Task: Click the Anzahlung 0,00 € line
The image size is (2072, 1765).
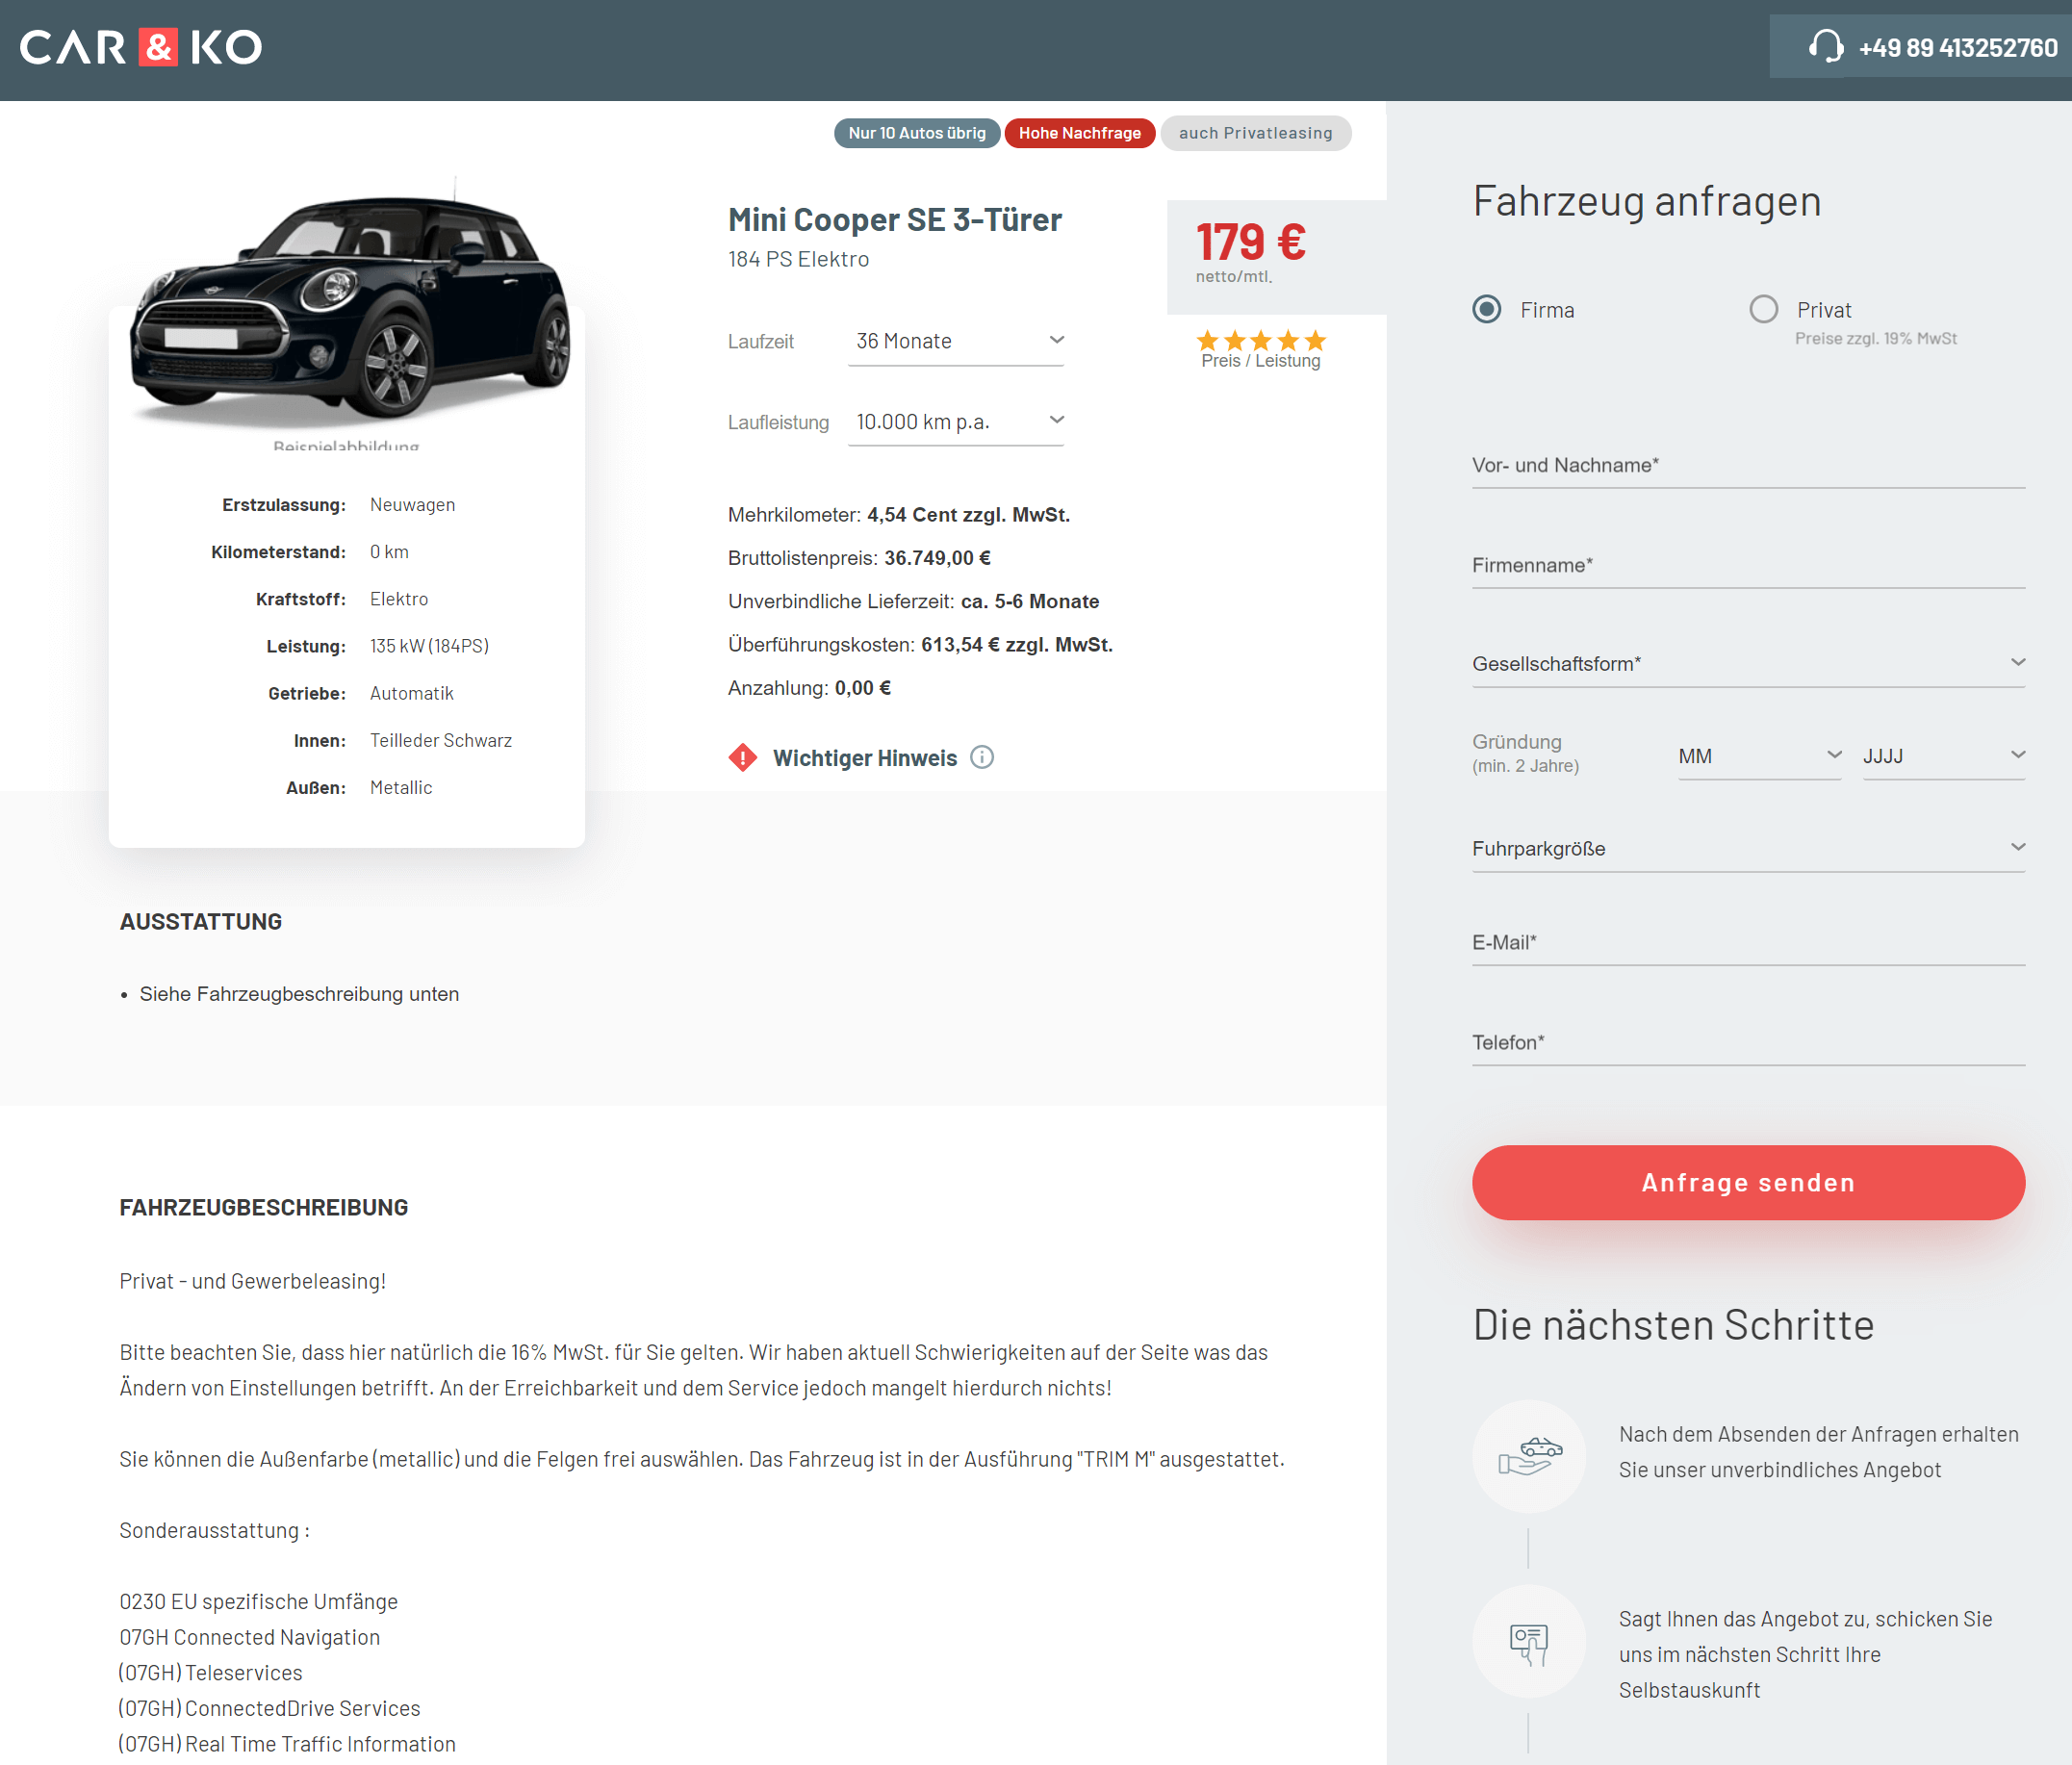Action: coord(809,688)
